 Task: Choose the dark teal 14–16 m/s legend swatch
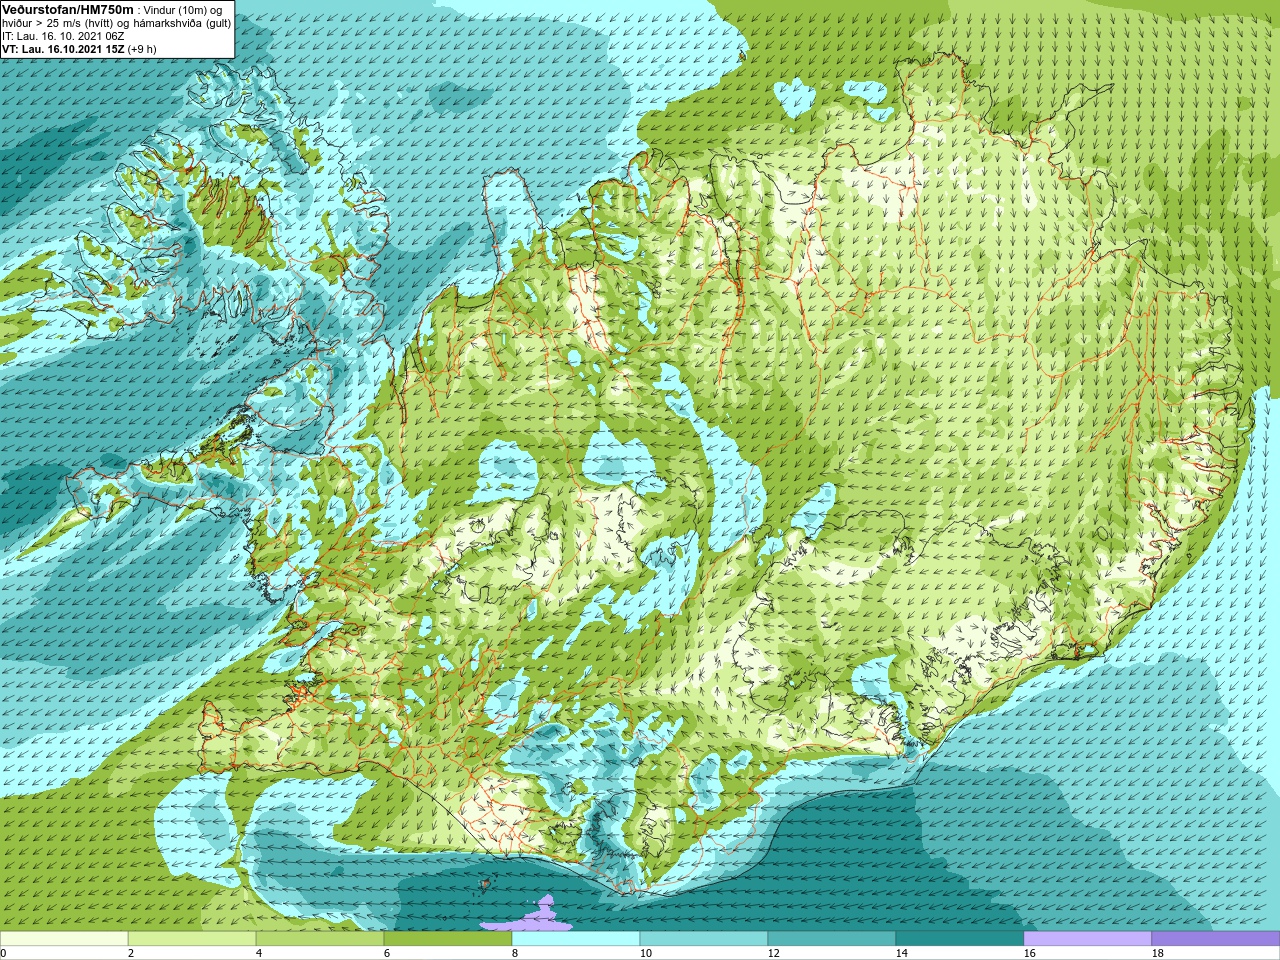[x=960, y=939]
